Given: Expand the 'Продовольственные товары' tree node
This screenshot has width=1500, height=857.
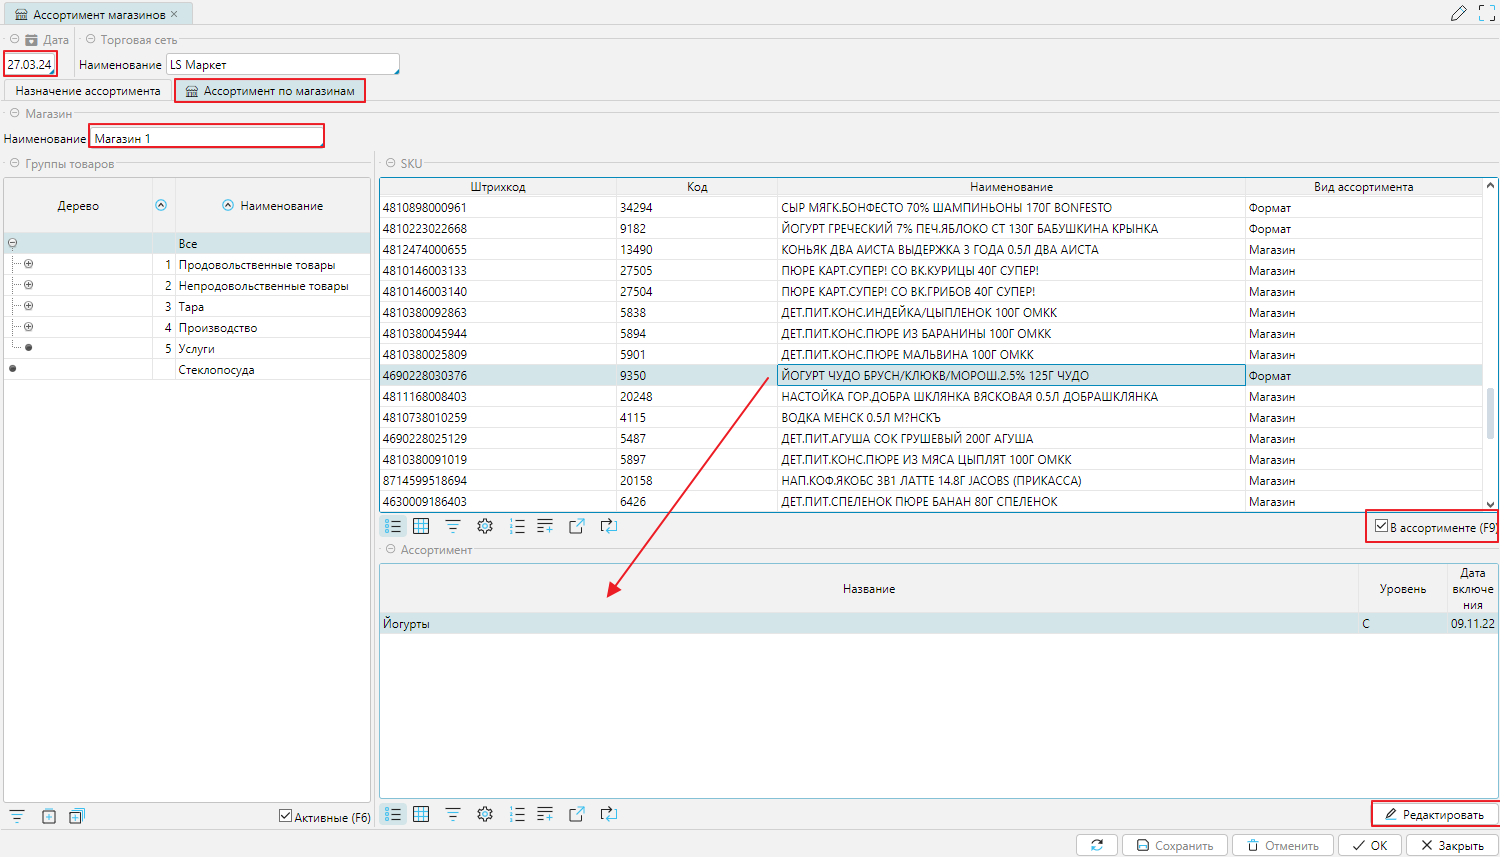Looking at the screenshot, I should [x=28, y=264].
